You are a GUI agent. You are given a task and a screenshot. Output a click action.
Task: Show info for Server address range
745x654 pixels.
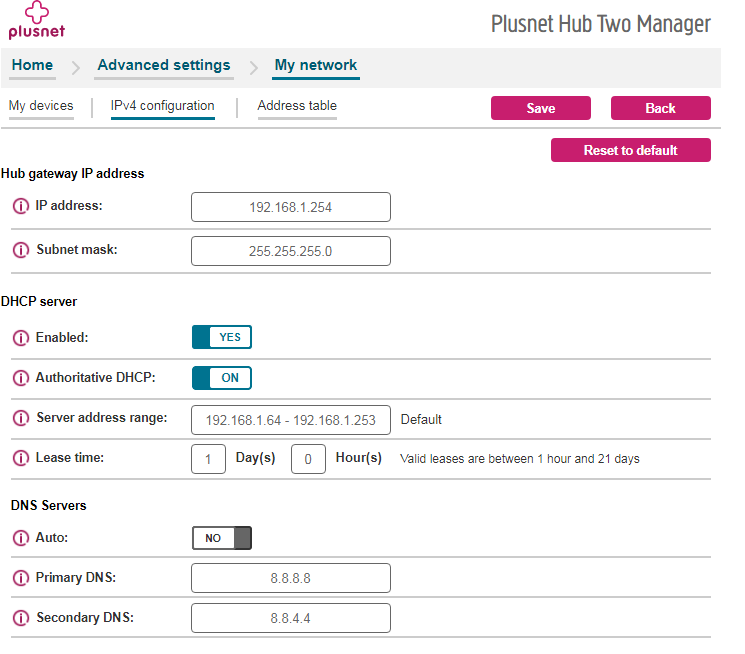20,418
